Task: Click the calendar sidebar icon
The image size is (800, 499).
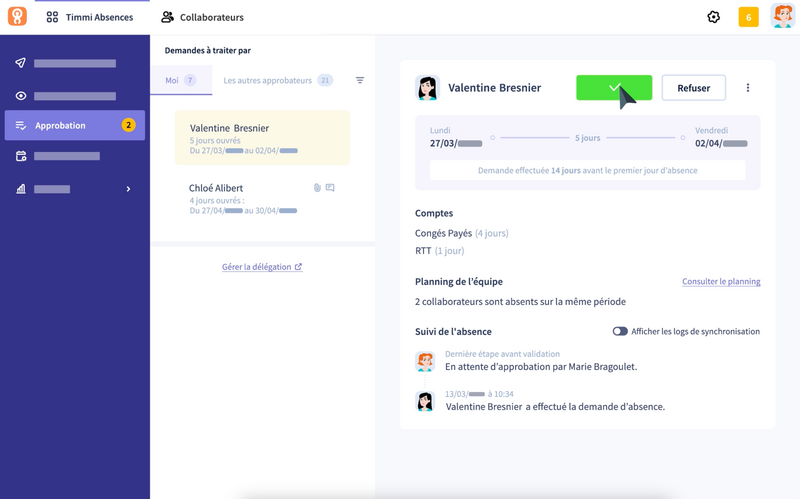Action: [21, 156]
